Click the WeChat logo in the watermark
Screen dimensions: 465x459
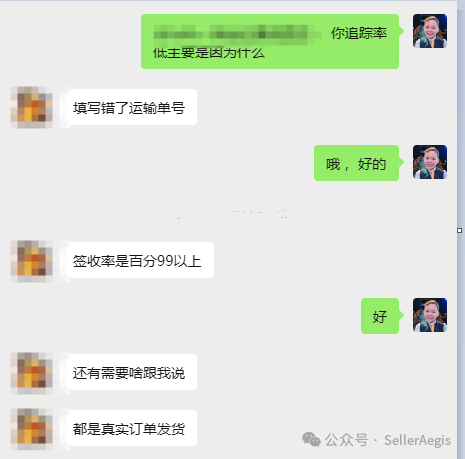(x=311, y=439)
